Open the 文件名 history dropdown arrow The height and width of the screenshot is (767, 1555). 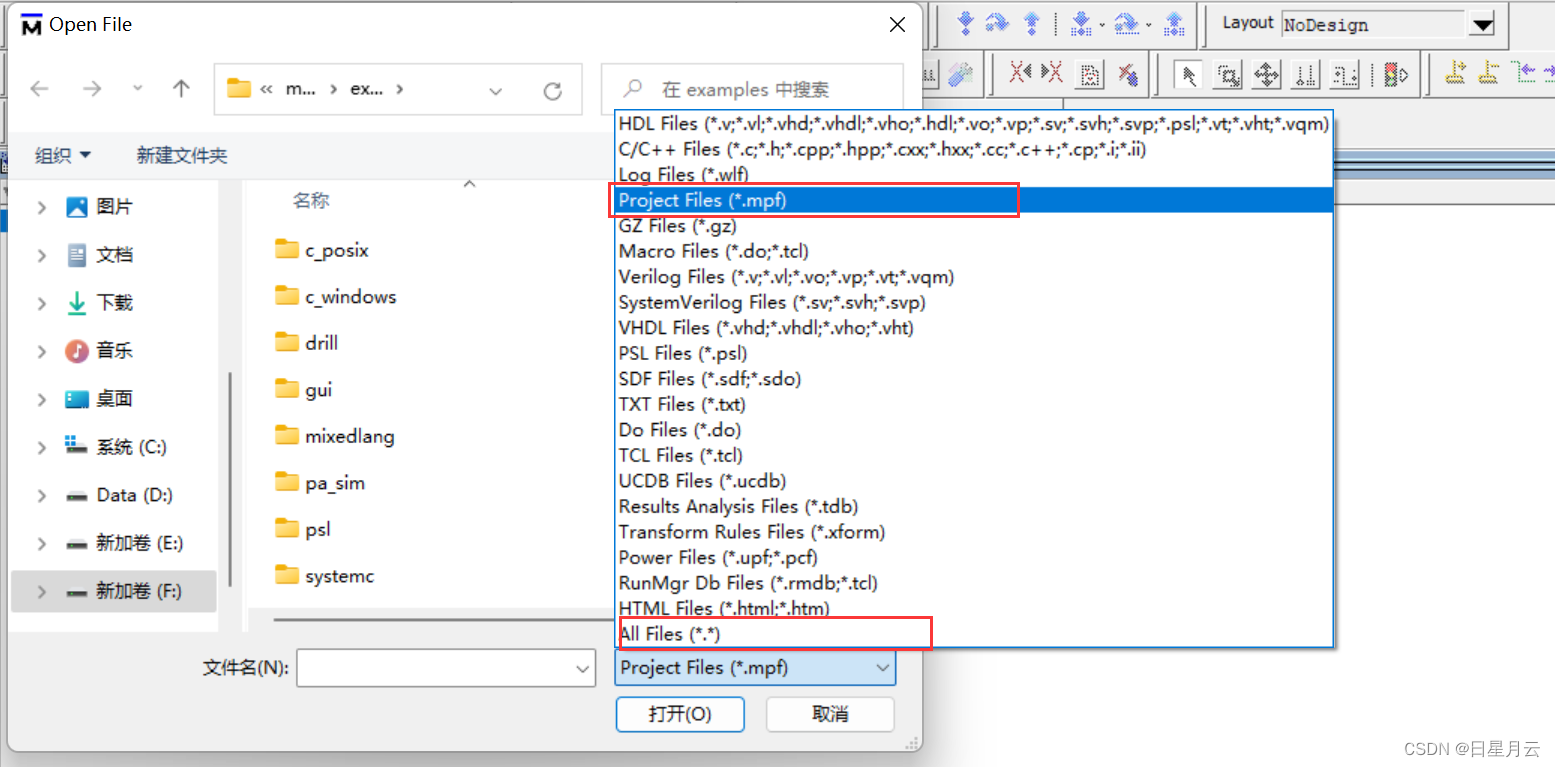[583, 668]
